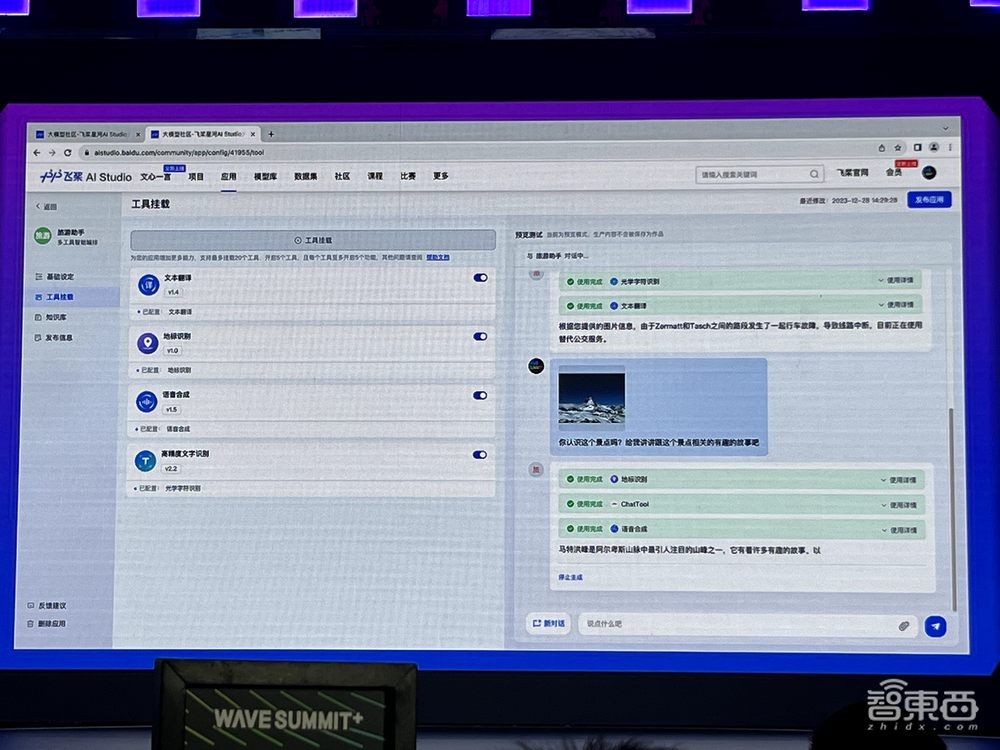
Task: Switch to the 模型库 navigation tab
Action: click(x=265, y=176)
